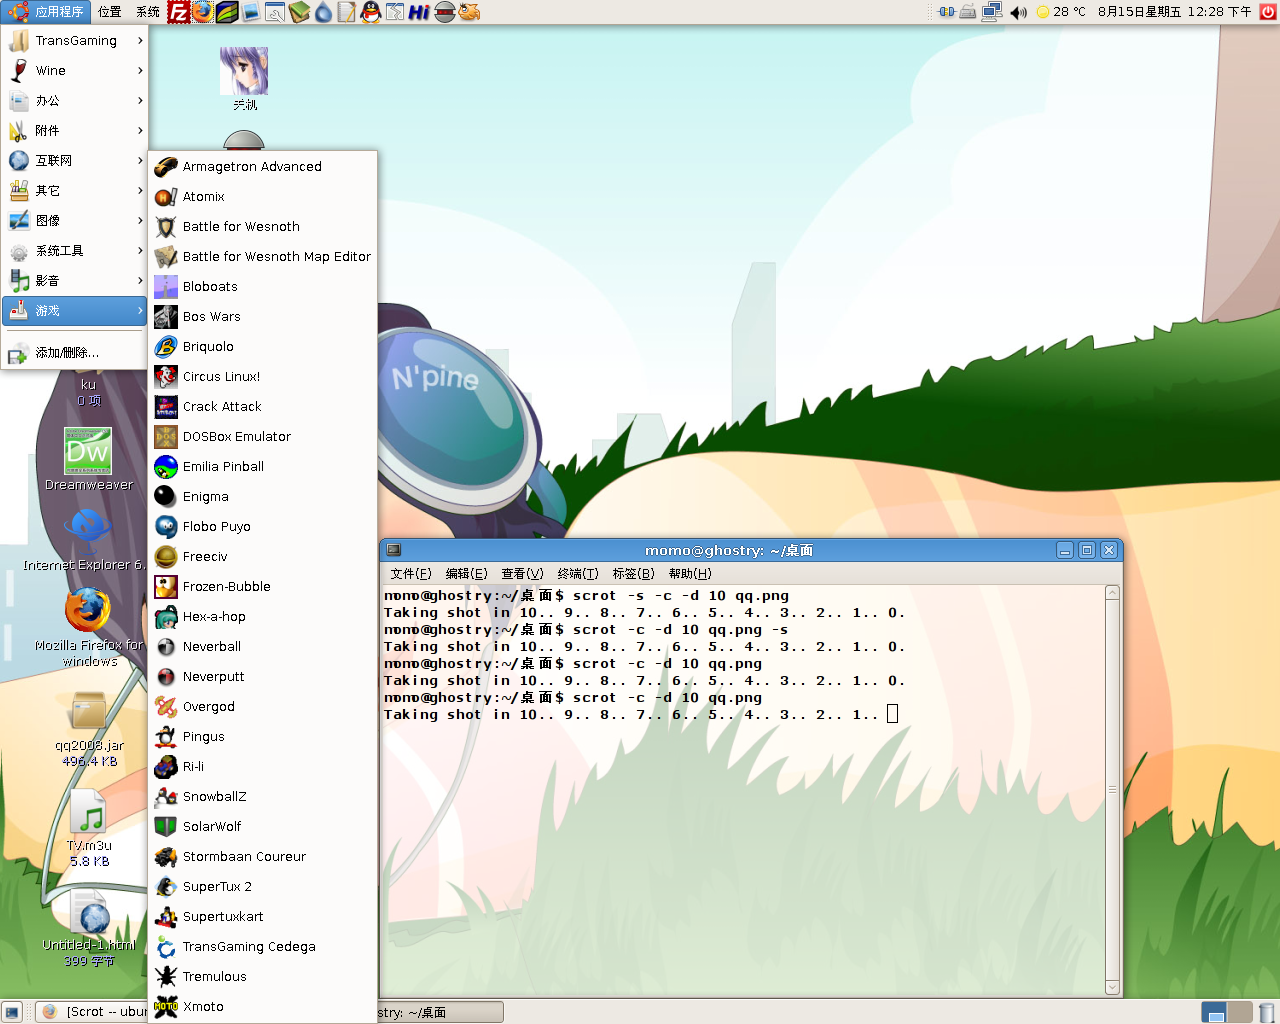Open the 标签(B) menu in terminal
Screen dimensions: 1280x1024
(633, 574)
